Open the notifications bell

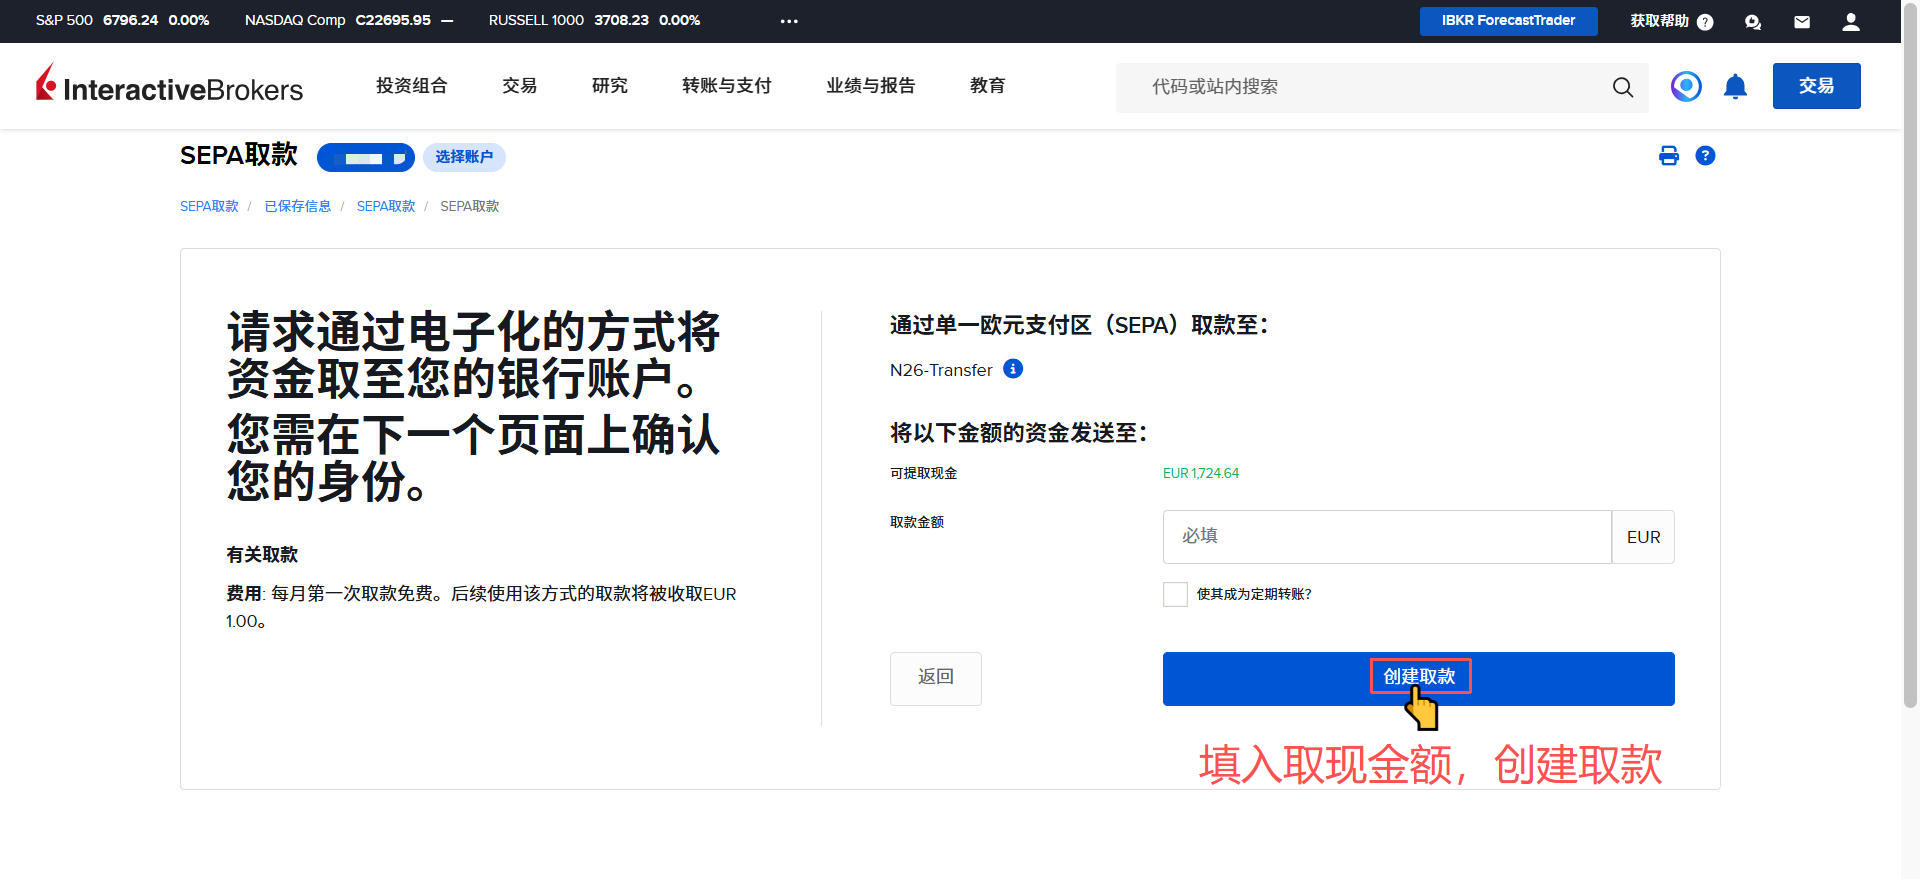1735,87
